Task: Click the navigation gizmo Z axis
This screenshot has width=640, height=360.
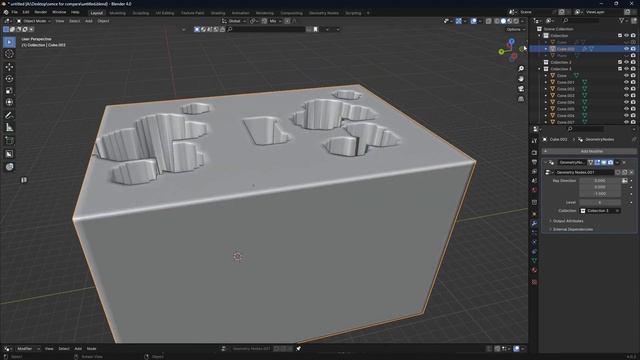Action: [x=511, y=41]
